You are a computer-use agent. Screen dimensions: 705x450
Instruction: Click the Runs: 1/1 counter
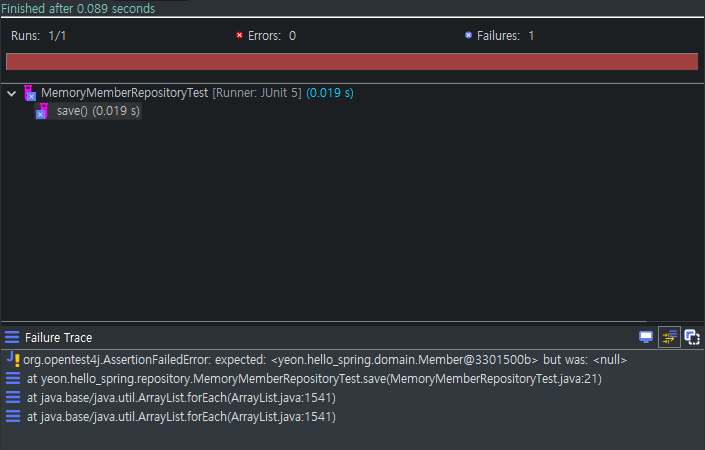39,36
